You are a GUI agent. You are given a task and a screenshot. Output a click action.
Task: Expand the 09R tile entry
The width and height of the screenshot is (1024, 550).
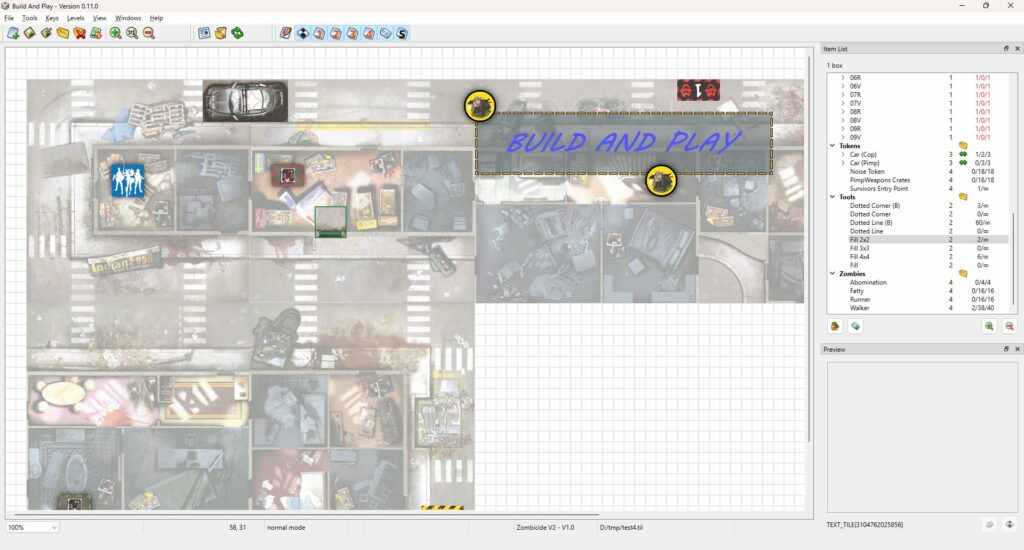(x=842, y=129)
